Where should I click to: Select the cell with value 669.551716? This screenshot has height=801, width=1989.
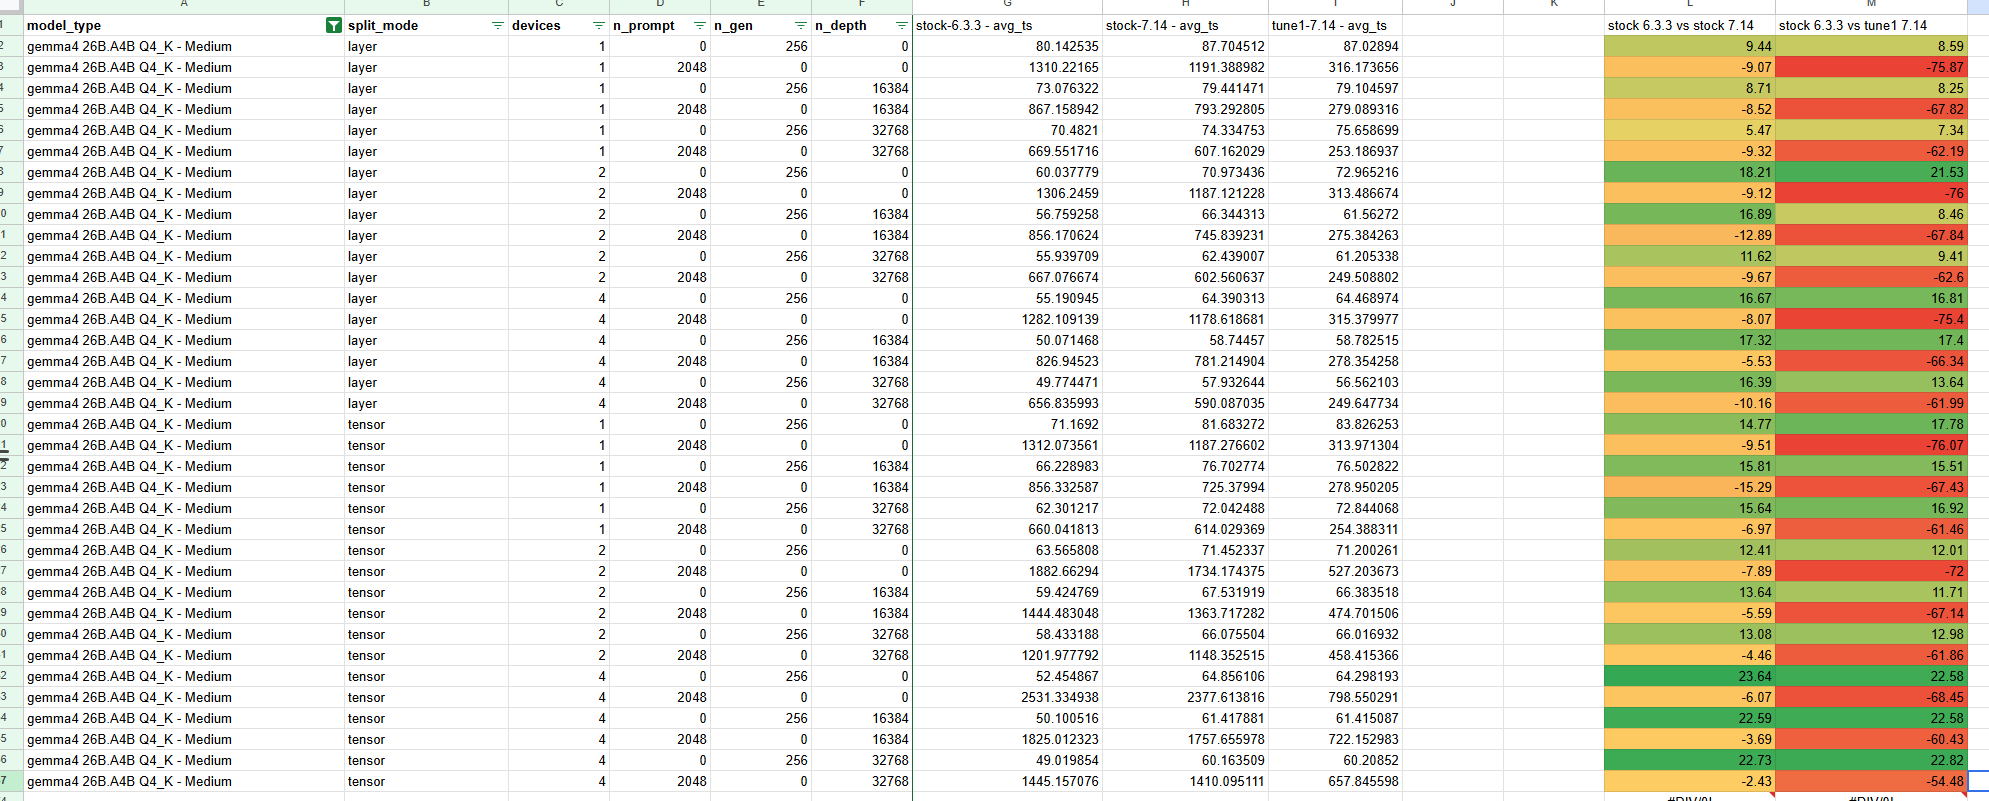(x=1007, y=151)
